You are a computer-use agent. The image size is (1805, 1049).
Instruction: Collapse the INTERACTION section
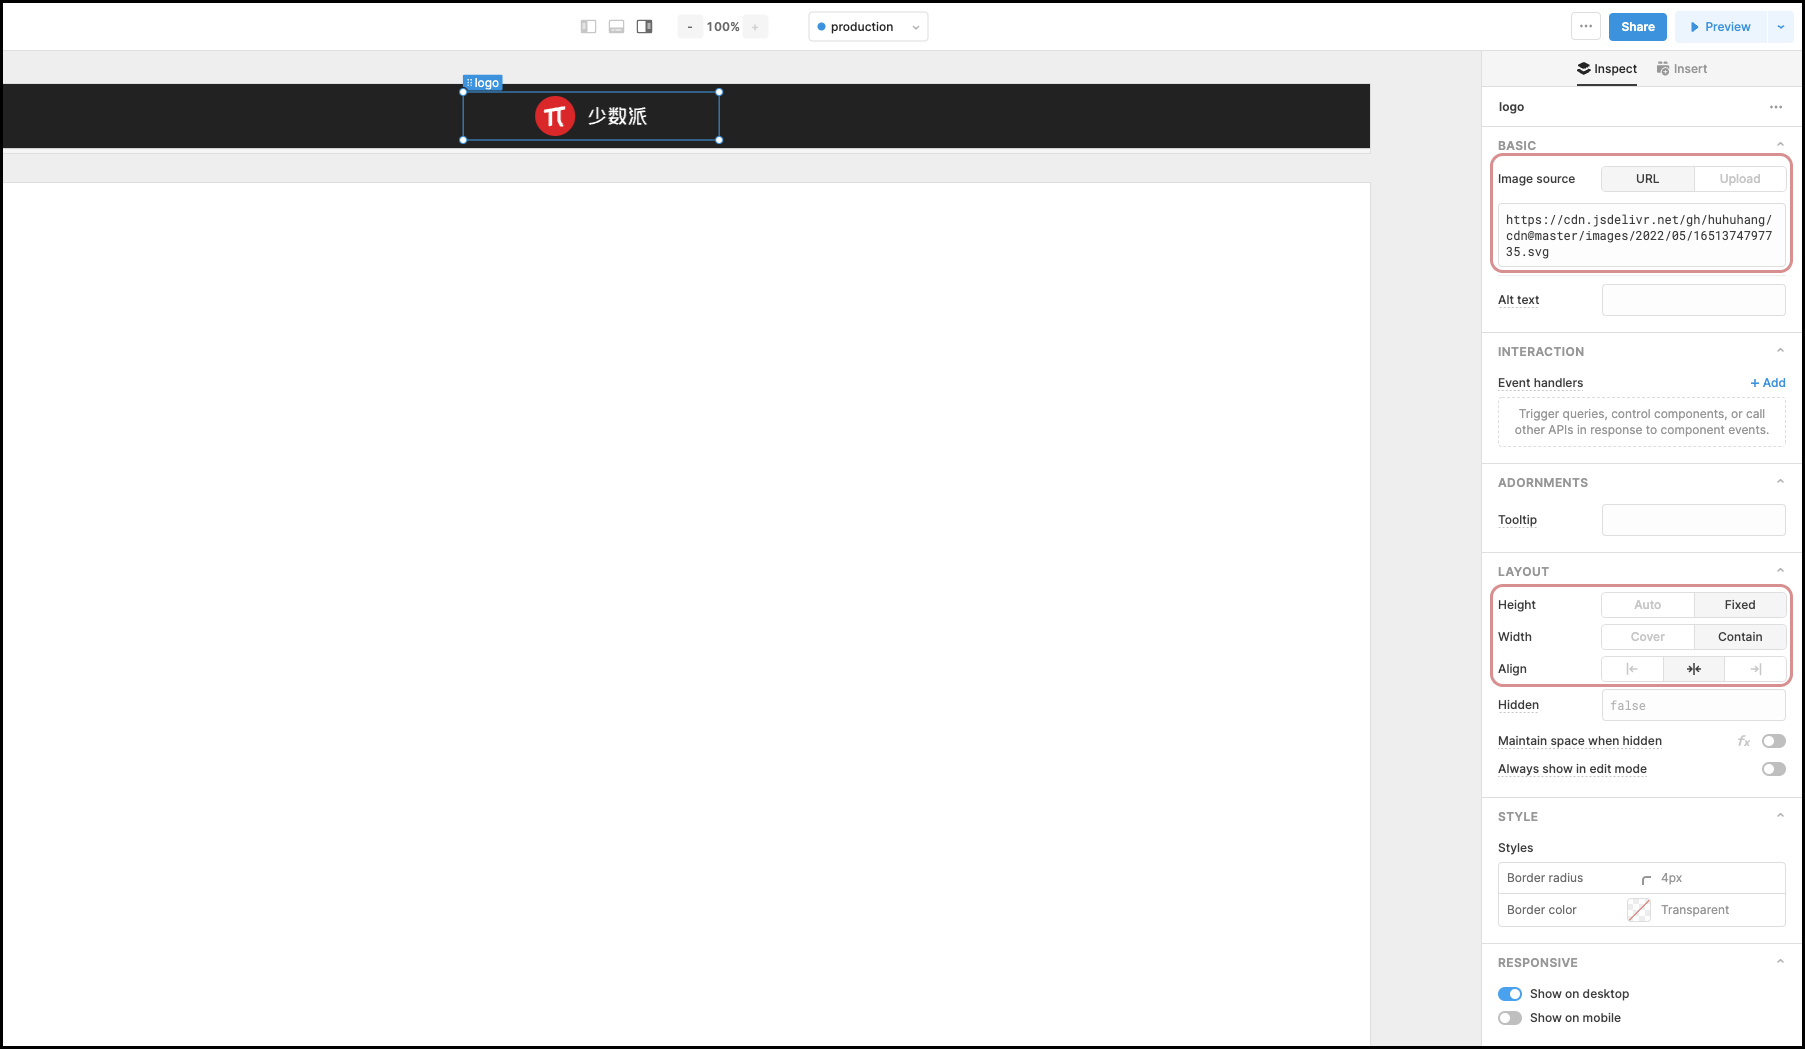click(1780, 351)
